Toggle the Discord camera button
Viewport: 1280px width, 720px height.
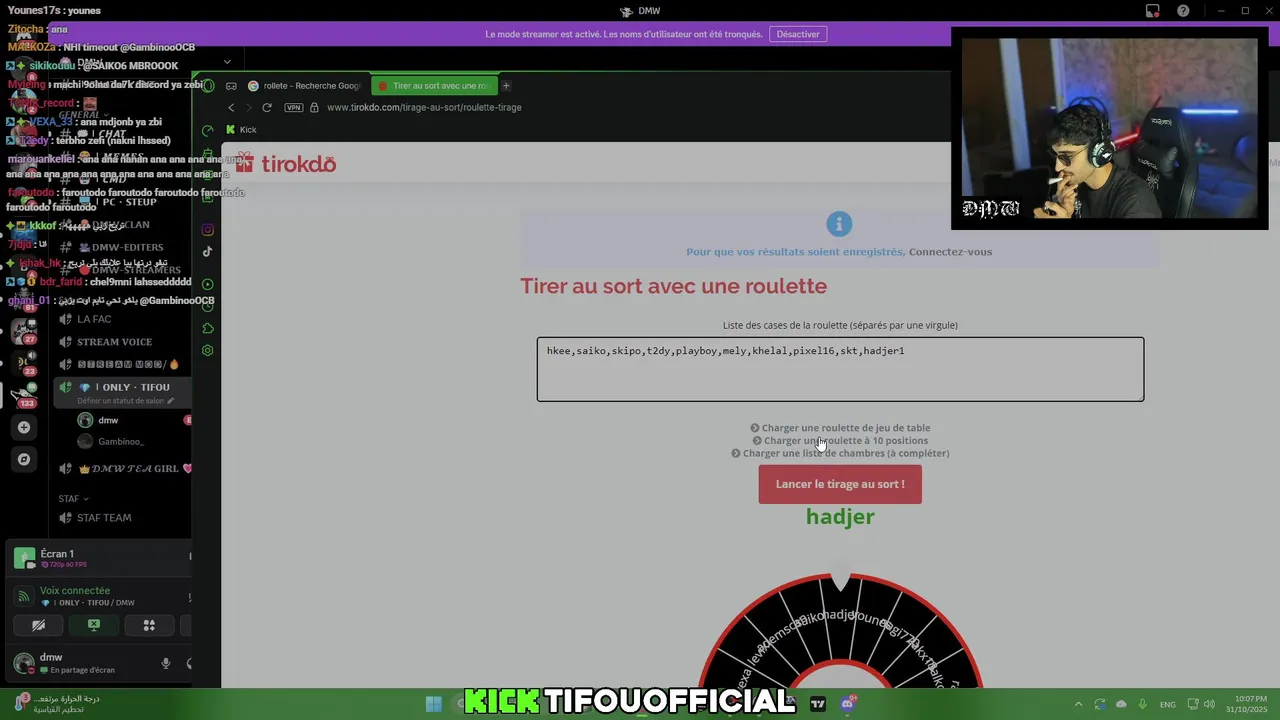38,626
